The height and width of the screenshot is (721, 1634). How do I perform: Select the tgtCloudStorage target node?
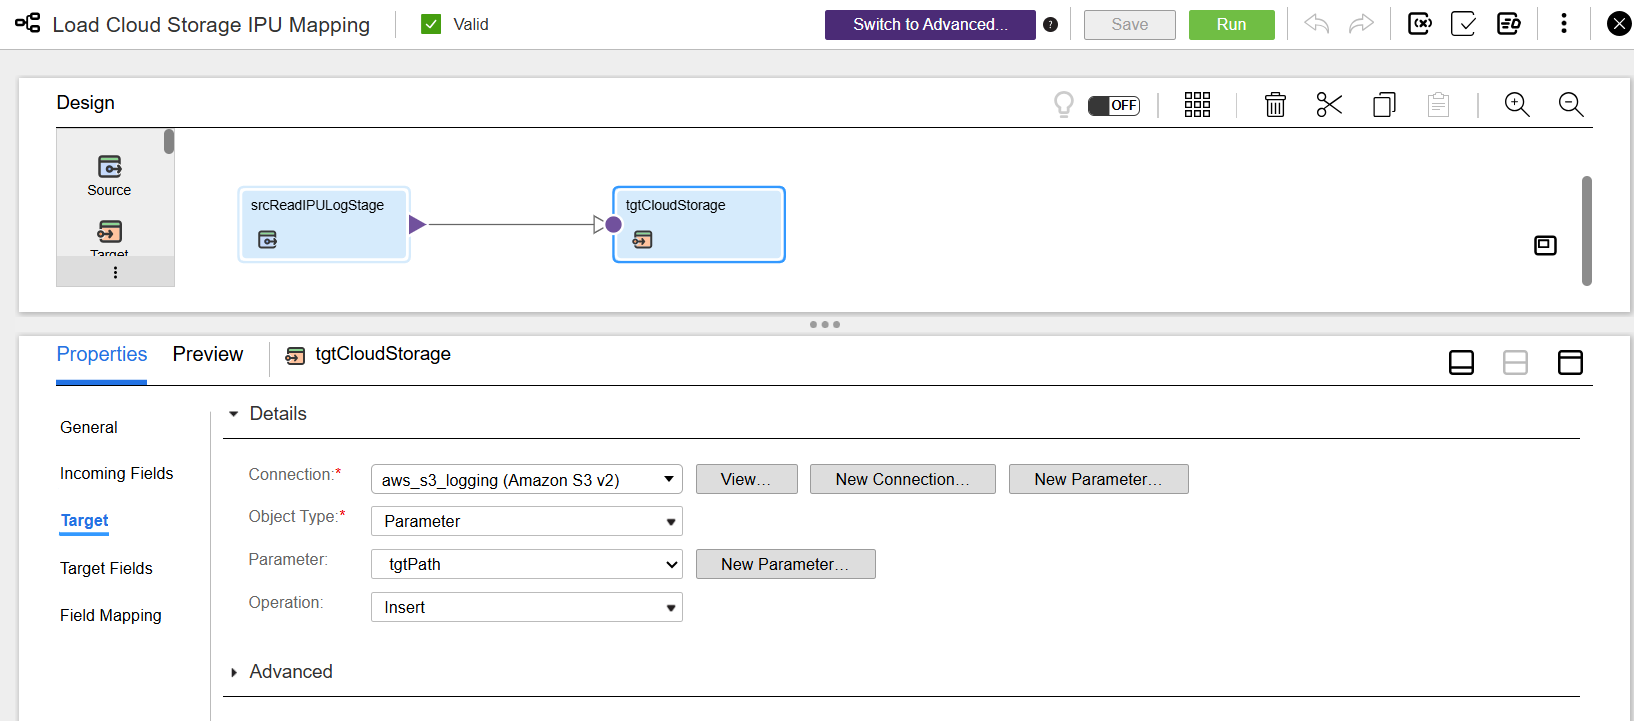coord(698,224)
